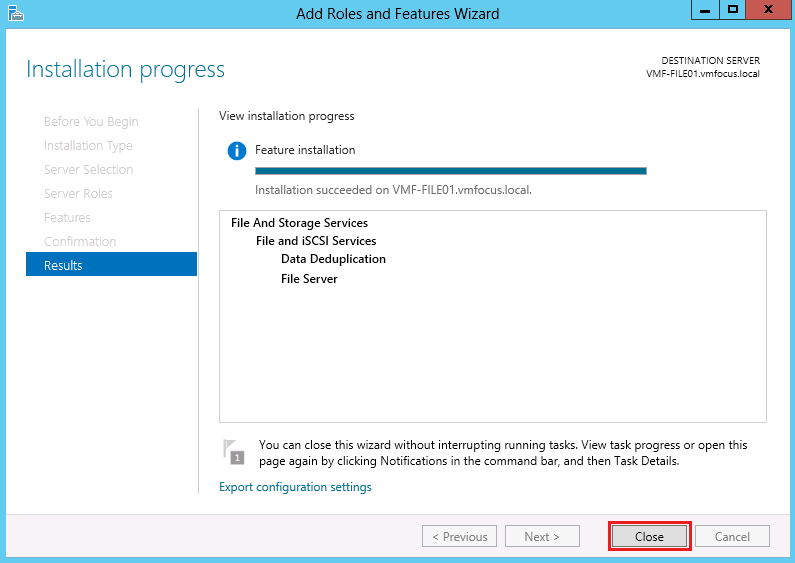This screenshot has height=563, width=795.
Task: Click the blue info icon beside Feature installation
Action: pyautogui.click(x=237, y=151)
